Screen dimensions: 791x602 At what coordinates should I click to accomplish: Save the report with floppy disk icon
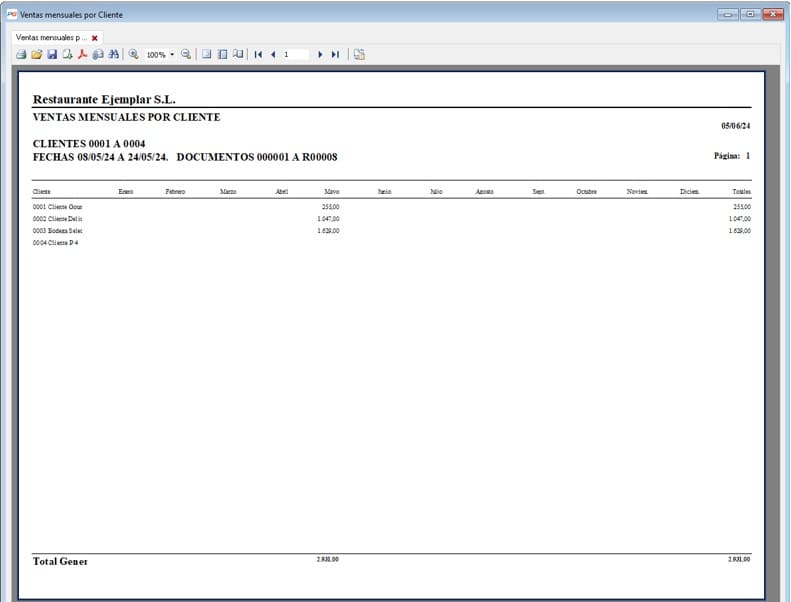52,54
